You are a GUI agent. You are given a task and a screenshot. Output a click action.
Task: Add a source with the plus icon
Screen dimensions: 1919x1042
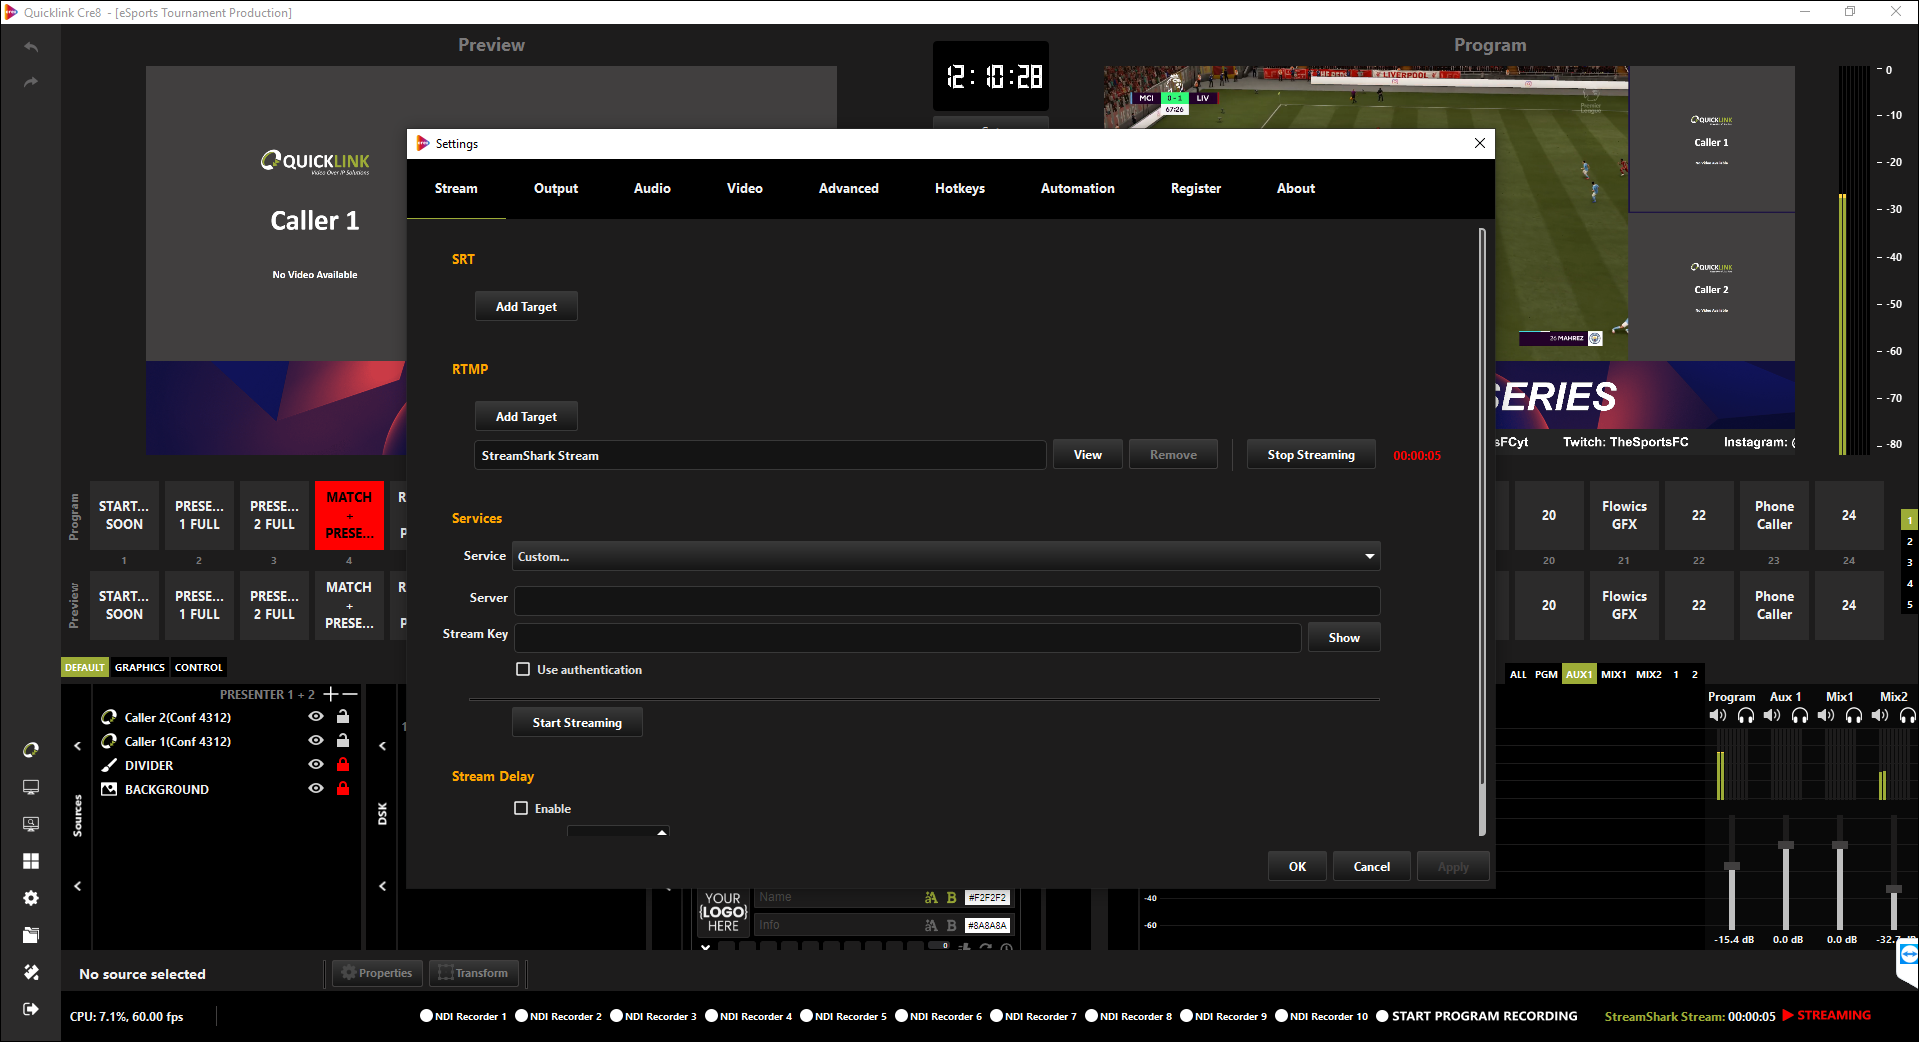[331, 694]
